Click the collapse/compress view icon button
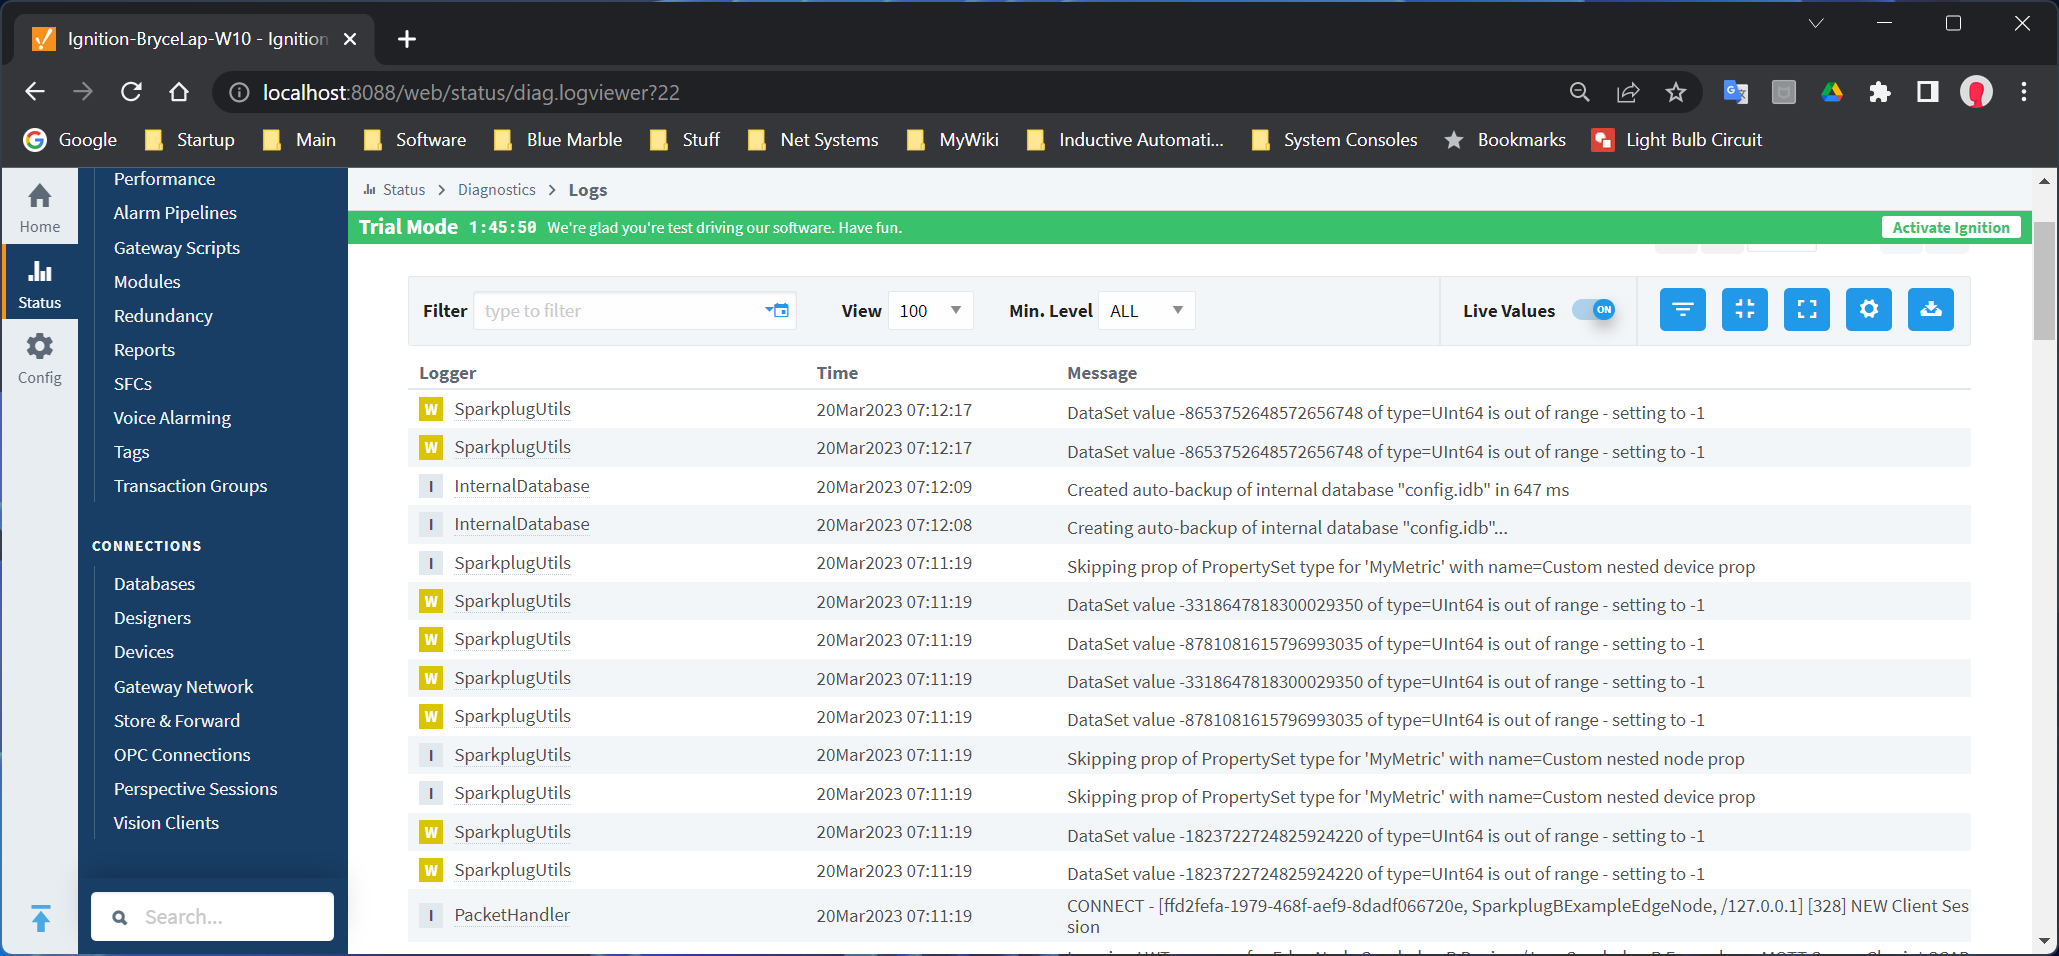This screenshot has height=956, width=2059. tap(1744, 310)
